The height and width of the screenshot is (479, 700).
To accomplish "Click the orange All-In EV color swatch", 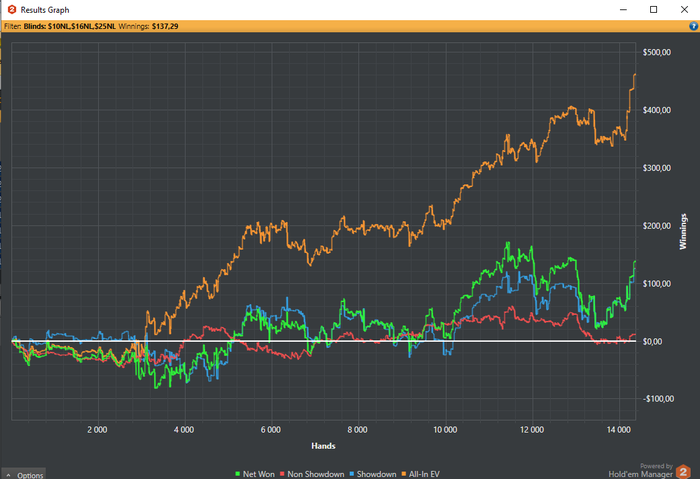I will (x=404, y=474).
